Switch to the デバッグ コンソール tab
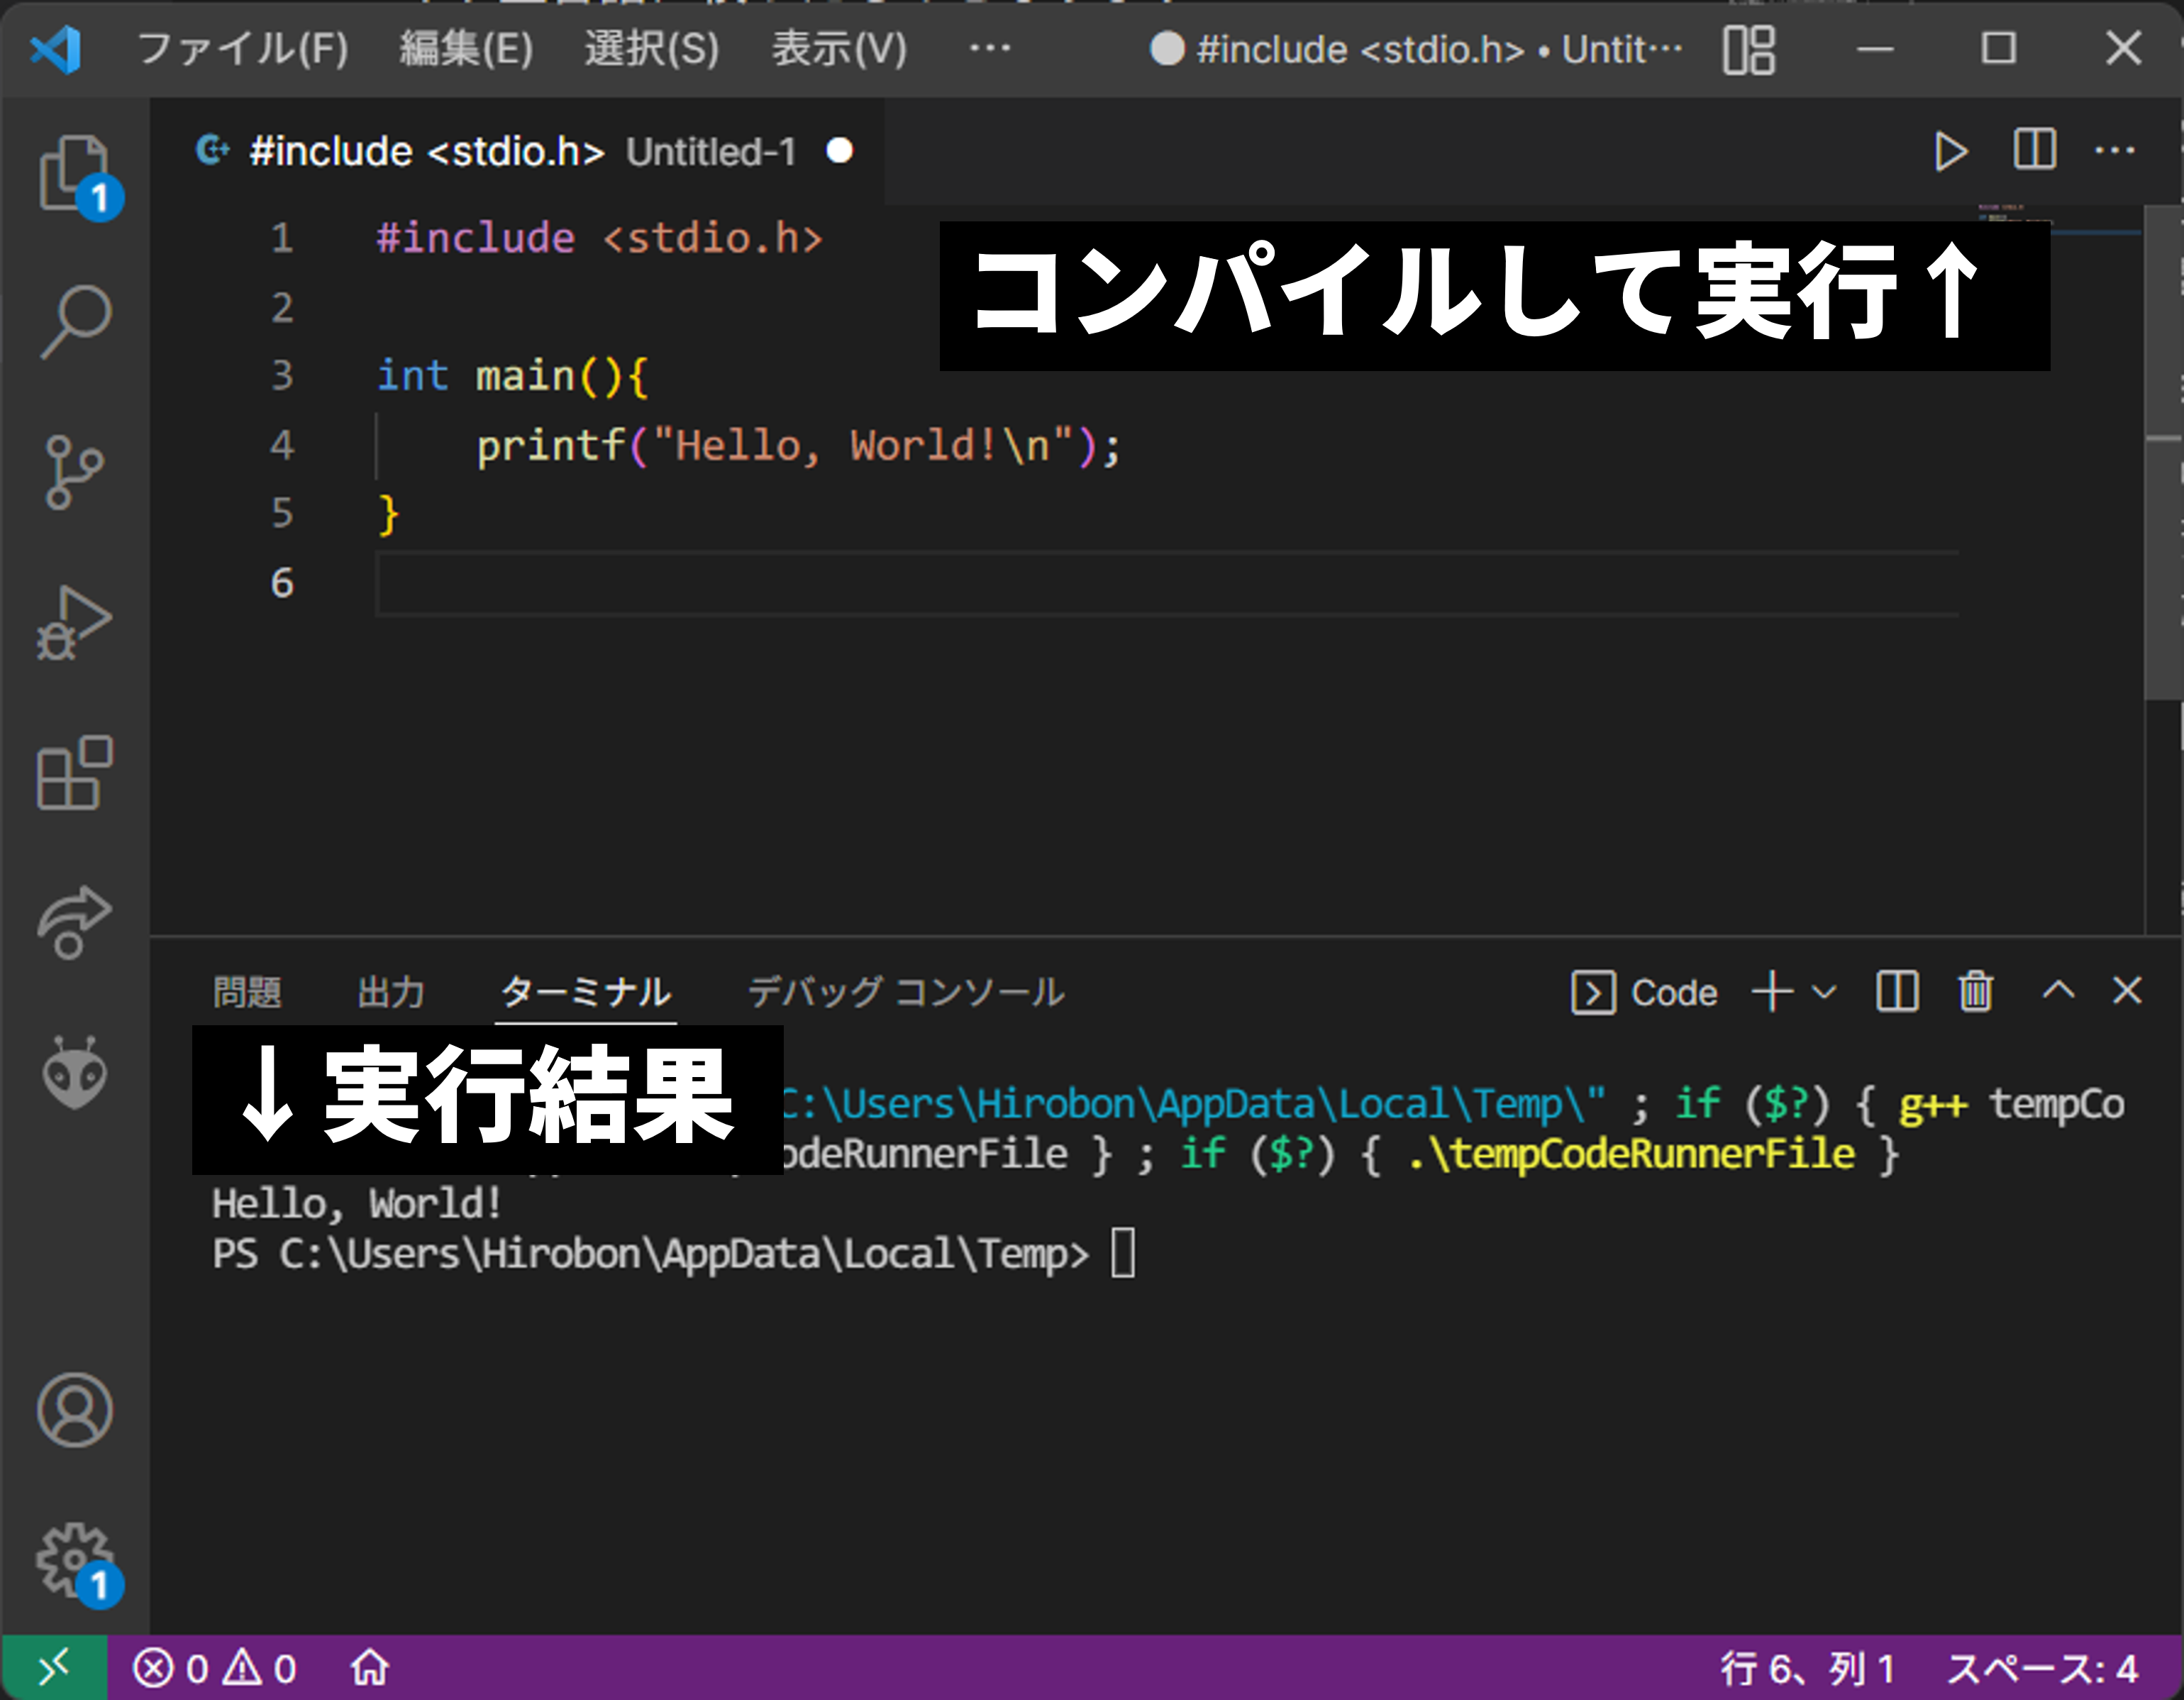 [x=906, y=992]
